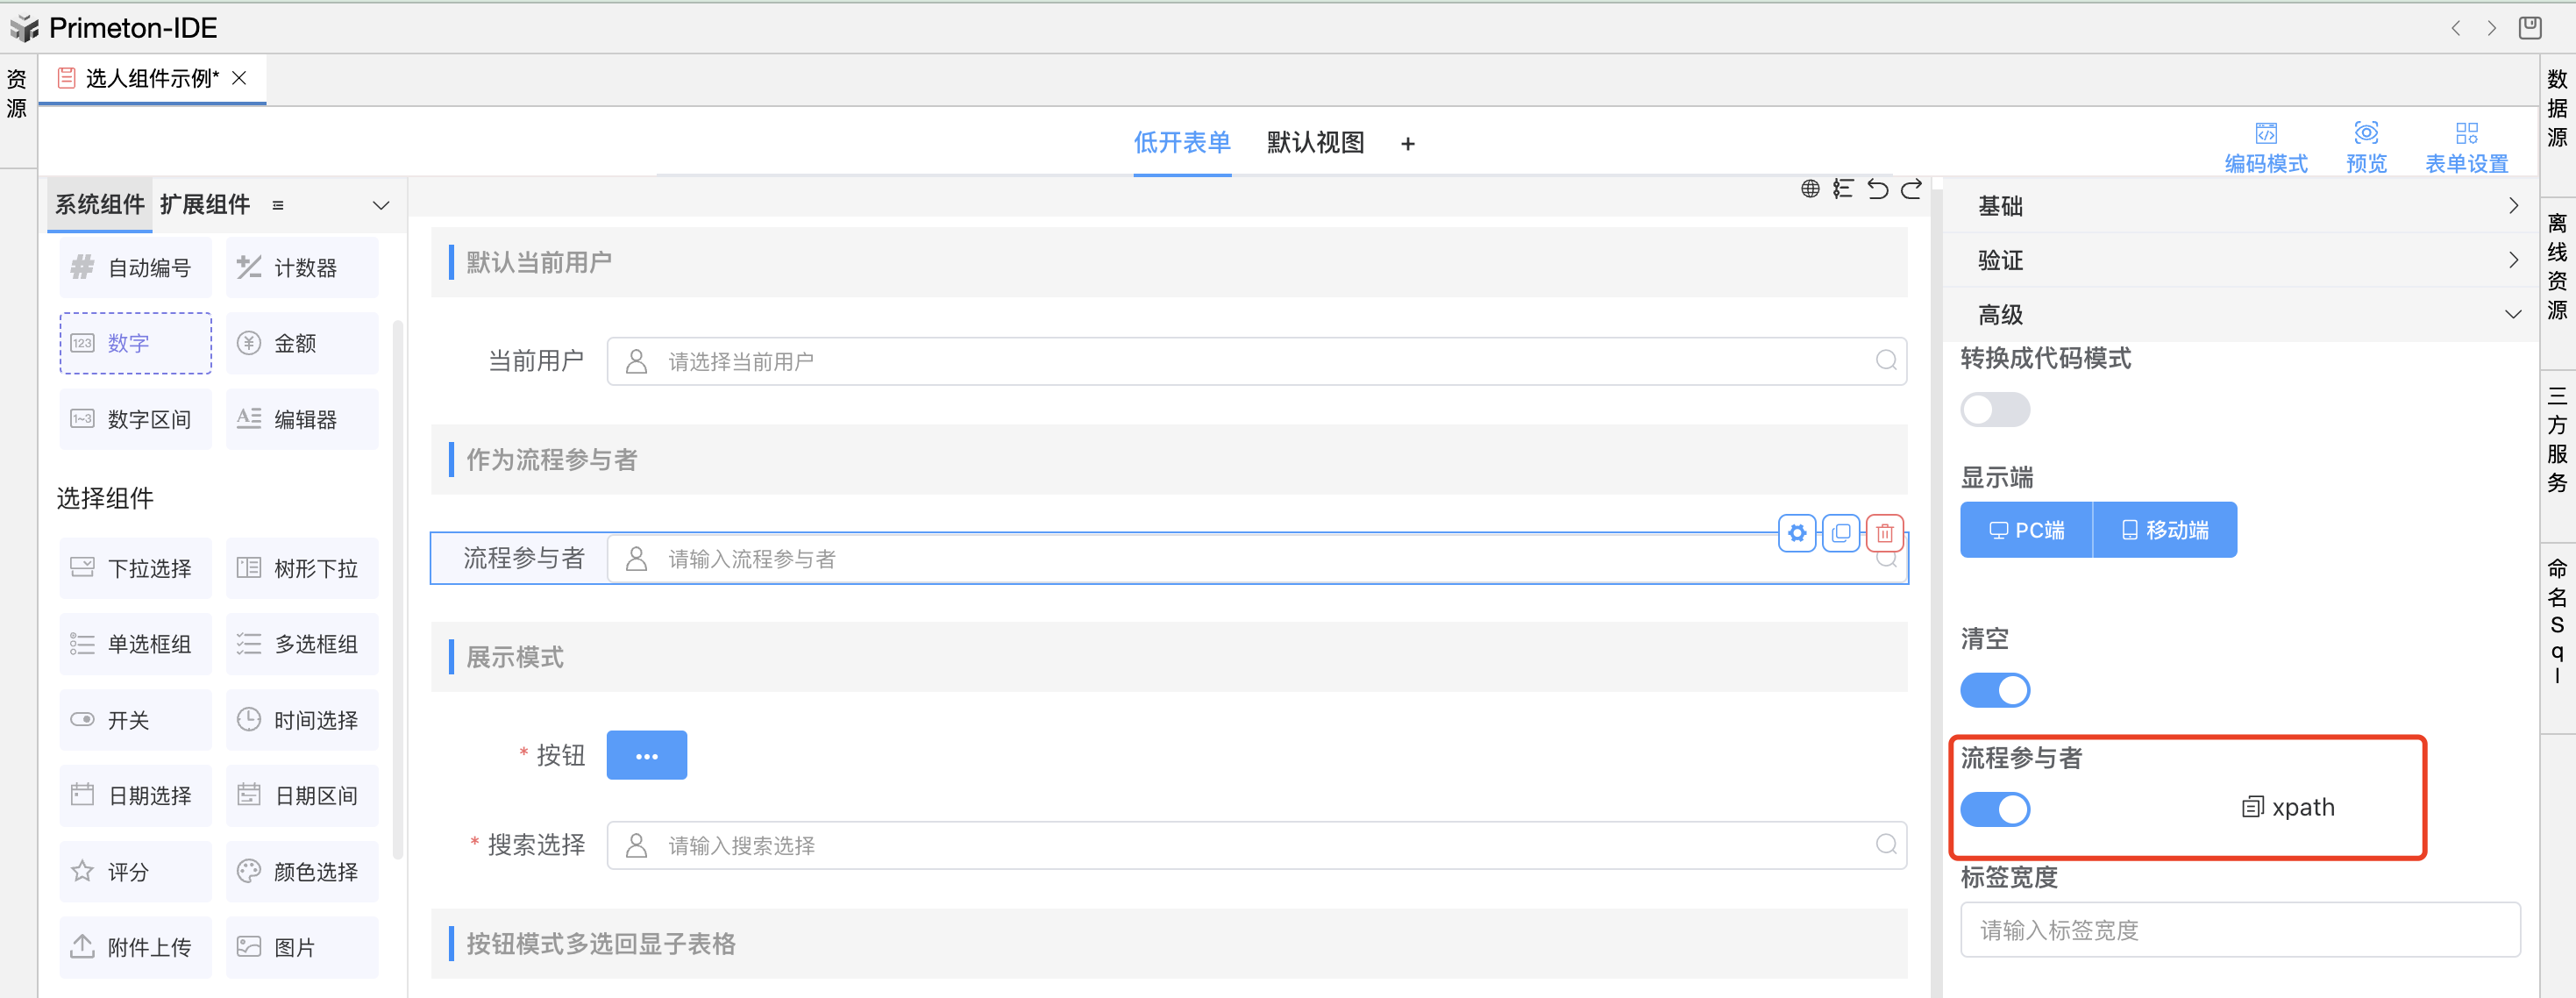Toggle 转换成代码模式 switch on
This screenshot has height=998, width=2576.
pyautogui.click(x=1994, y=410)
